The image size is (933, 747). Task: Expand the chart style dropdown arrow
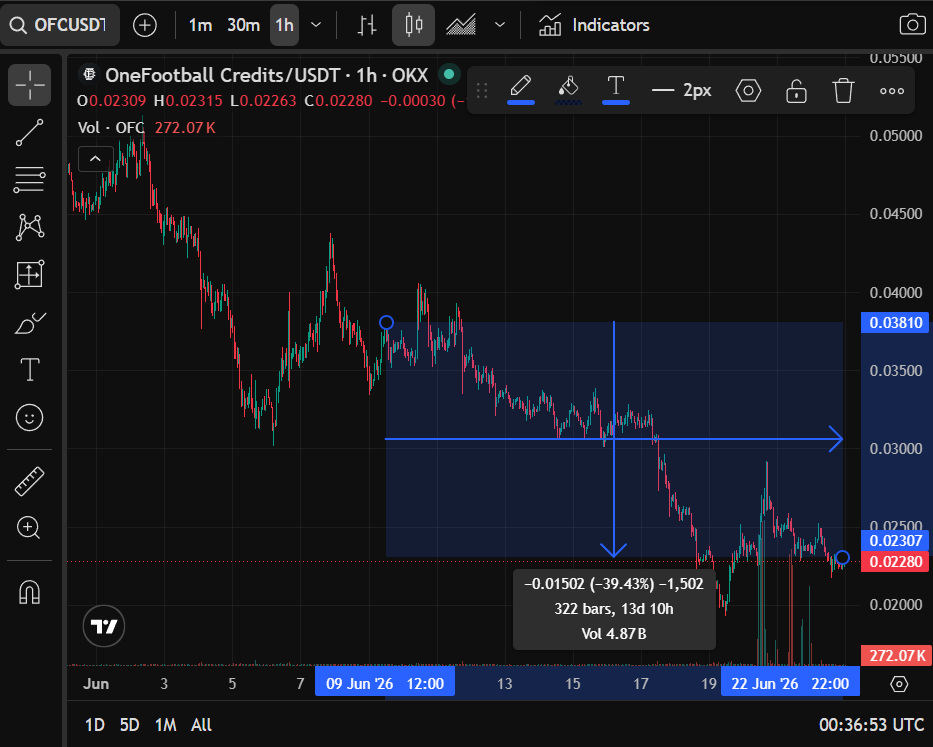[x=500, y=25]
